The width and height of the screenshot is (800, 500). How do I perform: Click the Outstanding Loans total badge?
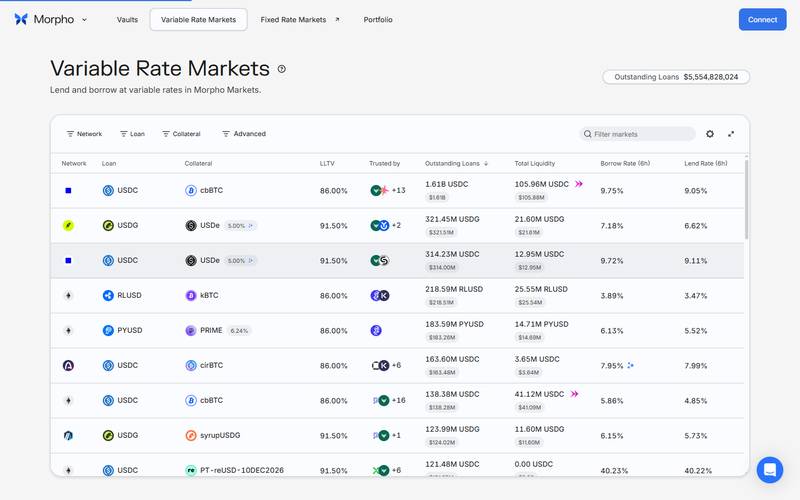(x=676, y=77)
